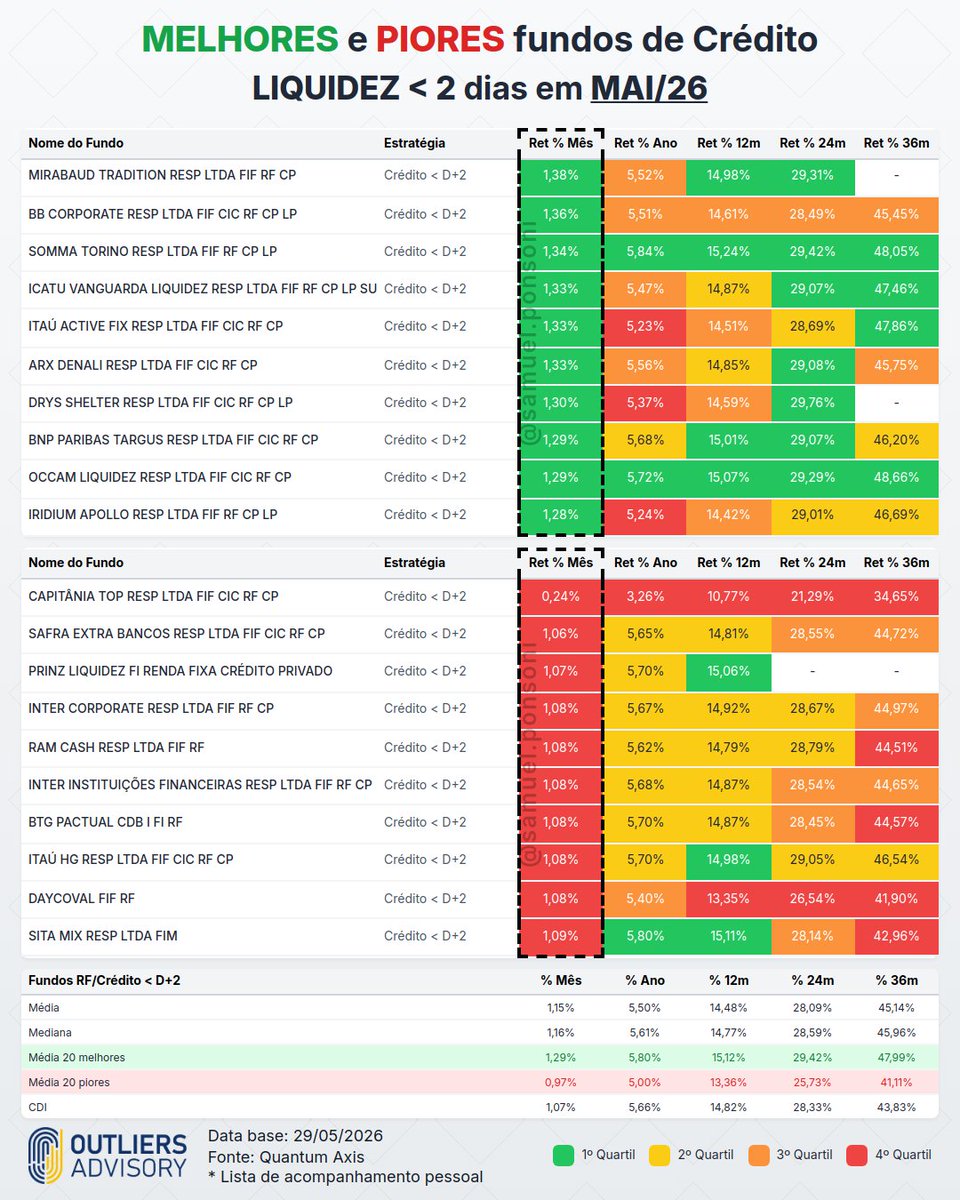Click the Média 20 piores row label
Image resolution: width=960 pixels, height=1200 pixels.
click(69, 1082)
